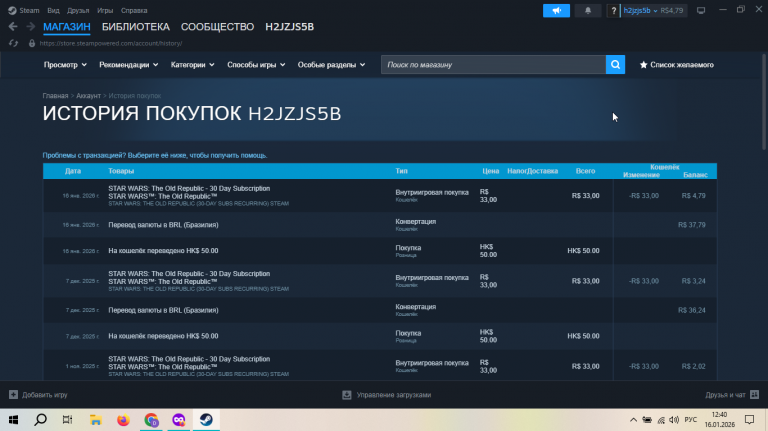The height and width of the screenshot is (431, 768).
Task: Go to Аккаунт breadcrumb
Action: click(88, 96)
